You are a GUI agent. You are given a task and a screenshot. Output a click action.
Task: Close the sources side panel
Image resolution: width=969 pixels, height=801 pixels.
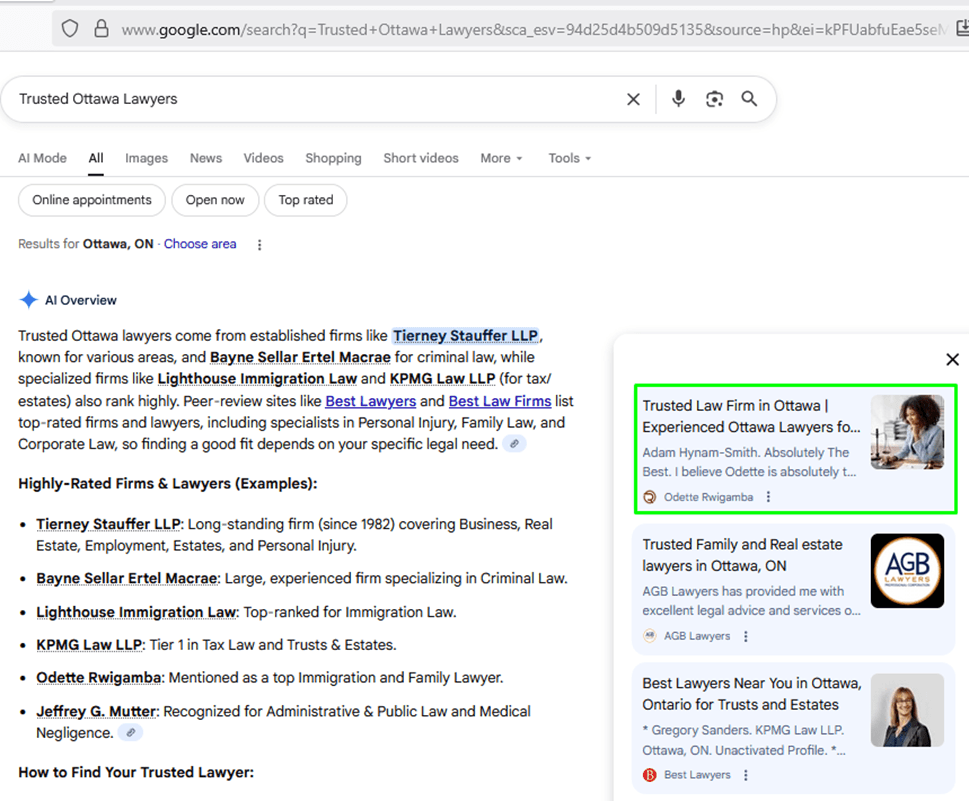point(952,360)
